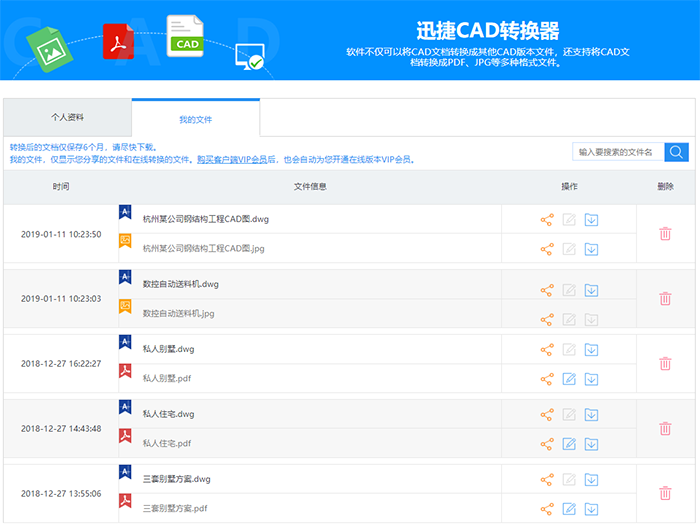Edit the 私人别墅.pdf file

(569, 379)
